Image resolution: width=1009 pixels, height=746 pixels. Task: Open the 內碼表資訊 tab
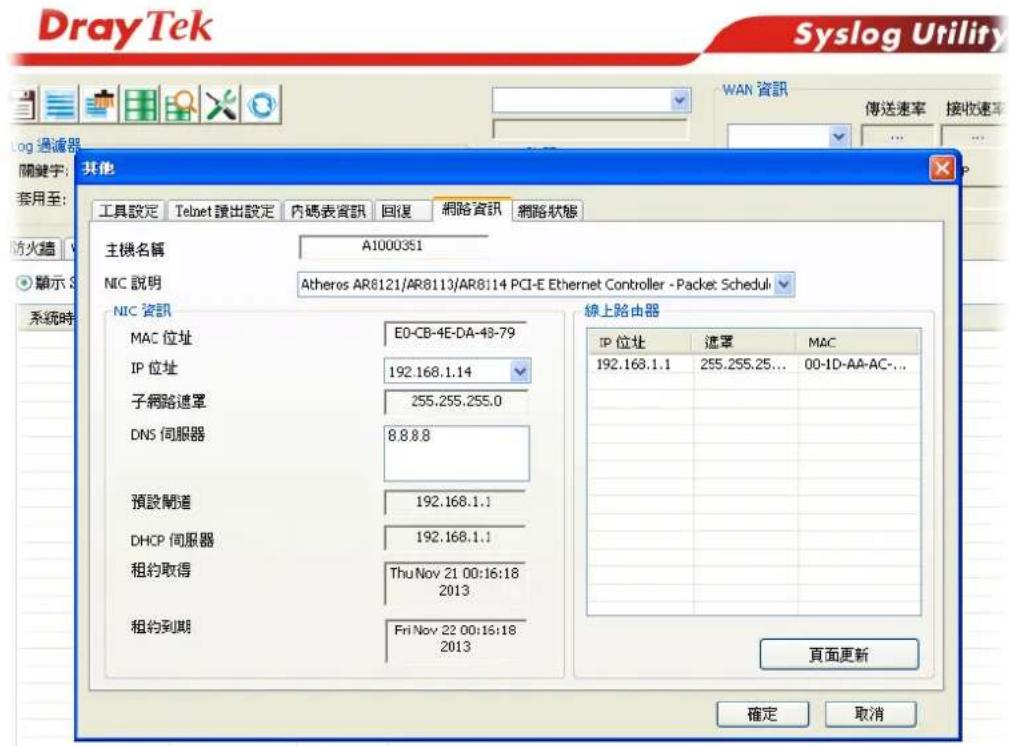pos(328,211)
